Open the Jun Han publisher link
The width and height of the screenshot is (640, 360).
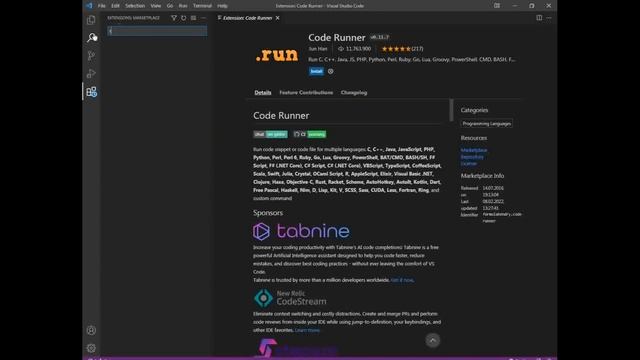tap(318, 49)
